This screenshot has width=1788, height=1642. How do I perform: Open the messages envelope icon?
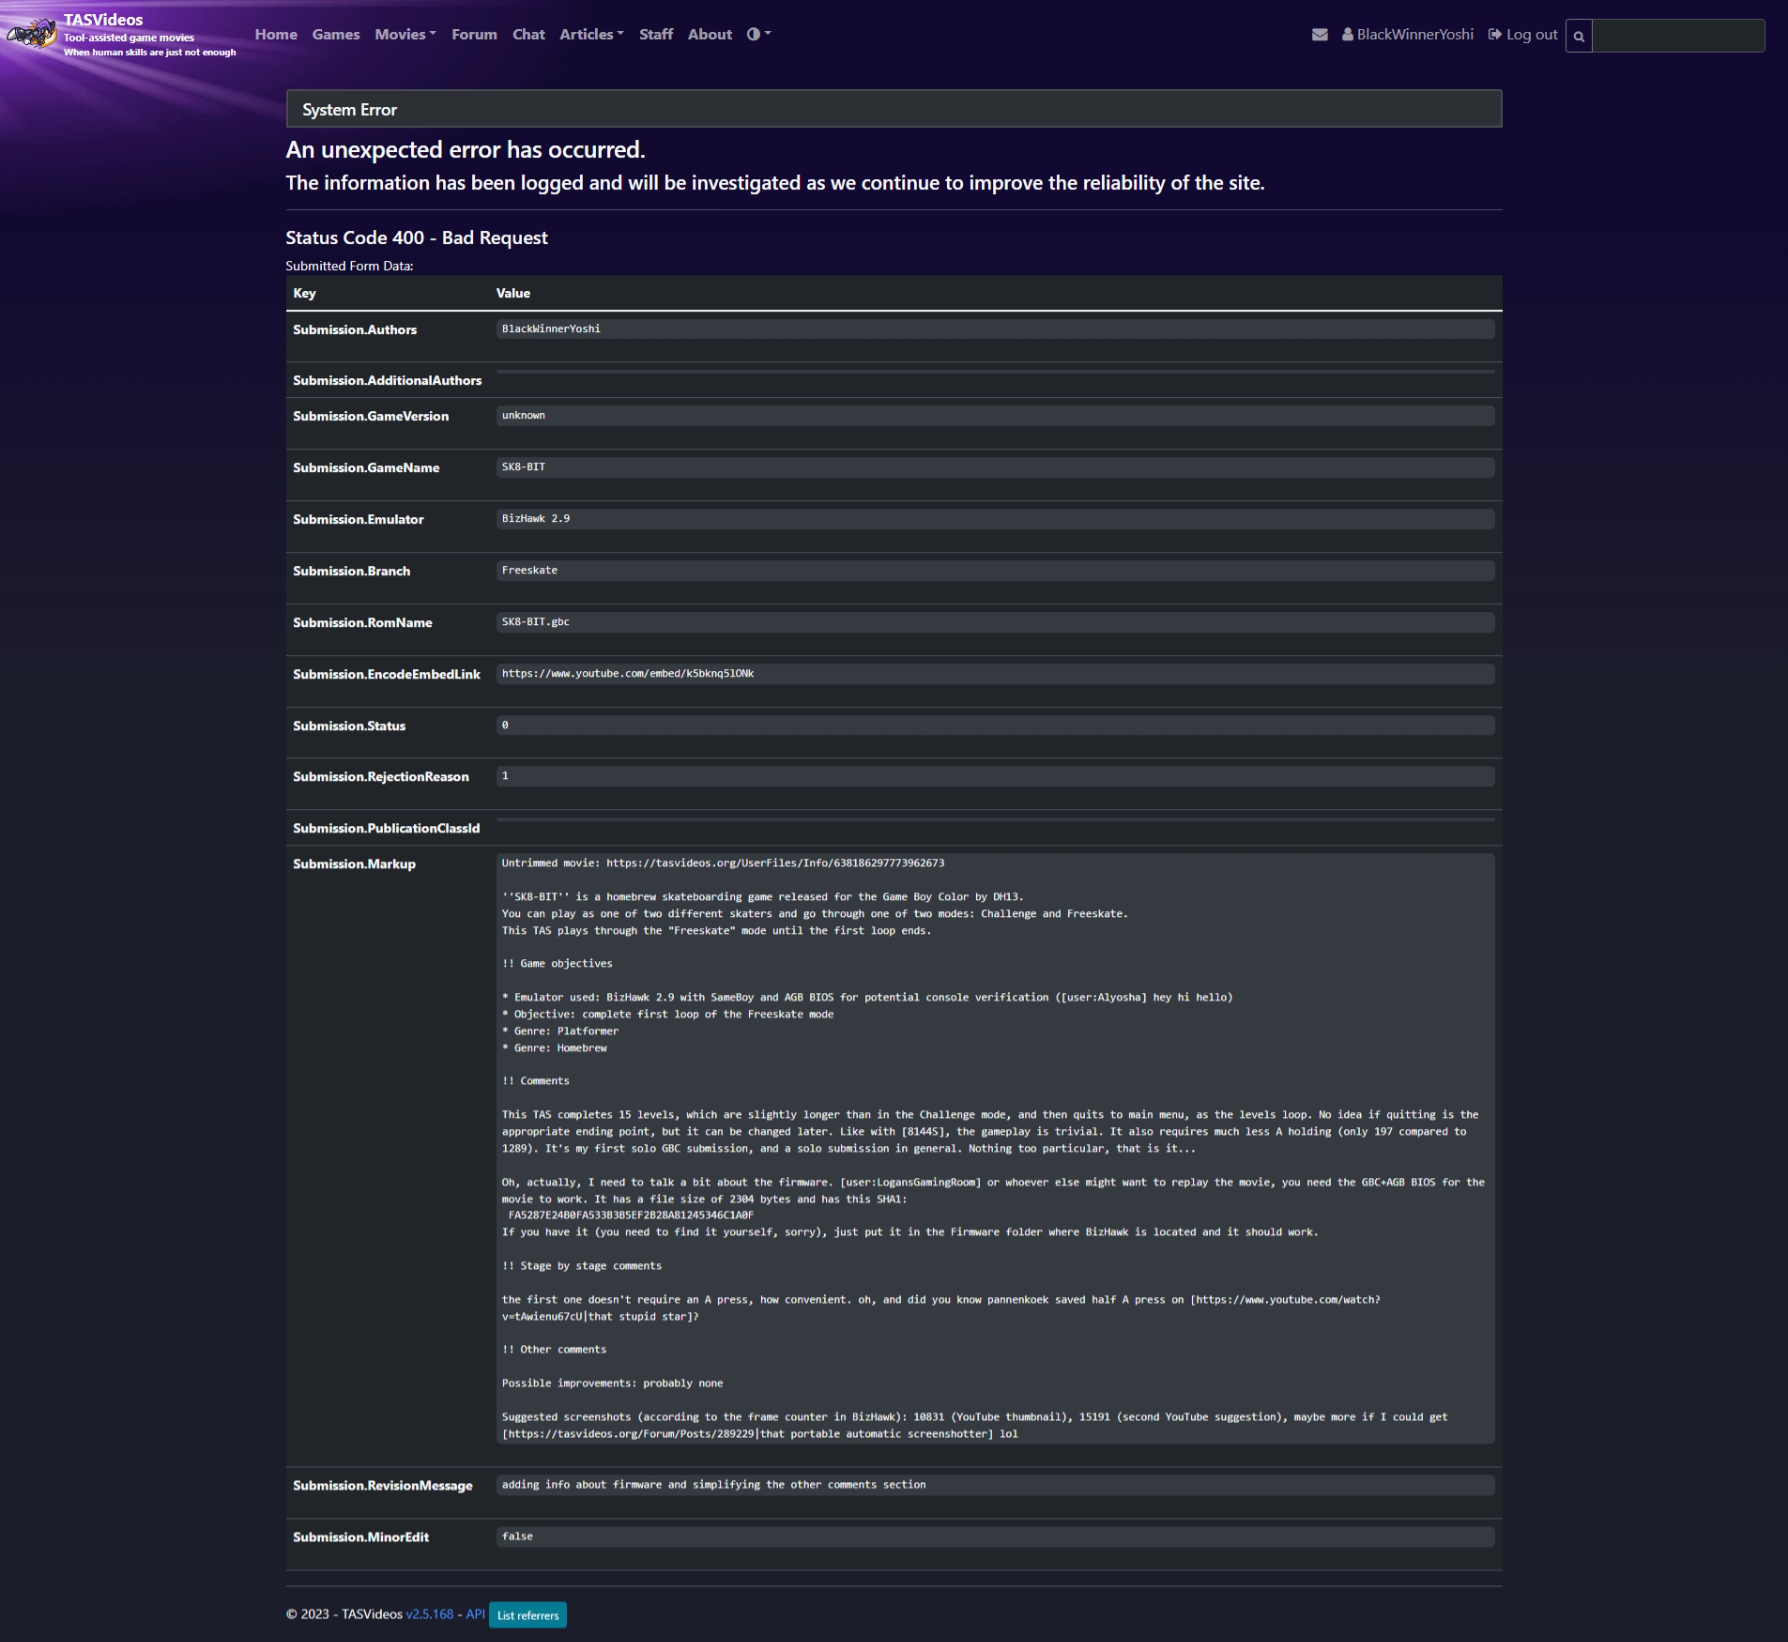1320,35
